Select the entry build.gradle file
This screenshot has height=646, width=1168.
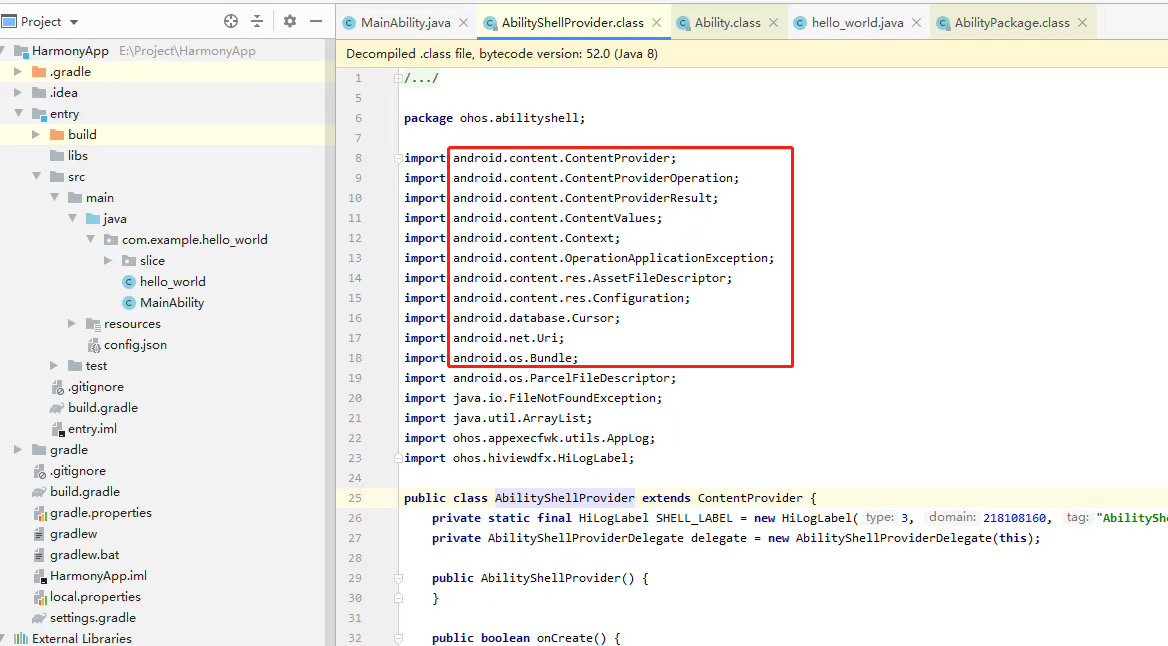point(103,408)
